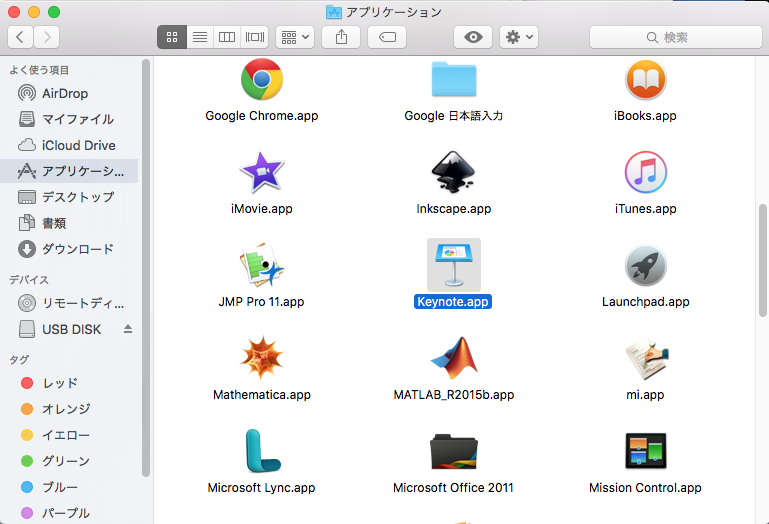
Task: Select MATLAB_R2015b.app icon
Action: [x=454, y=358]
